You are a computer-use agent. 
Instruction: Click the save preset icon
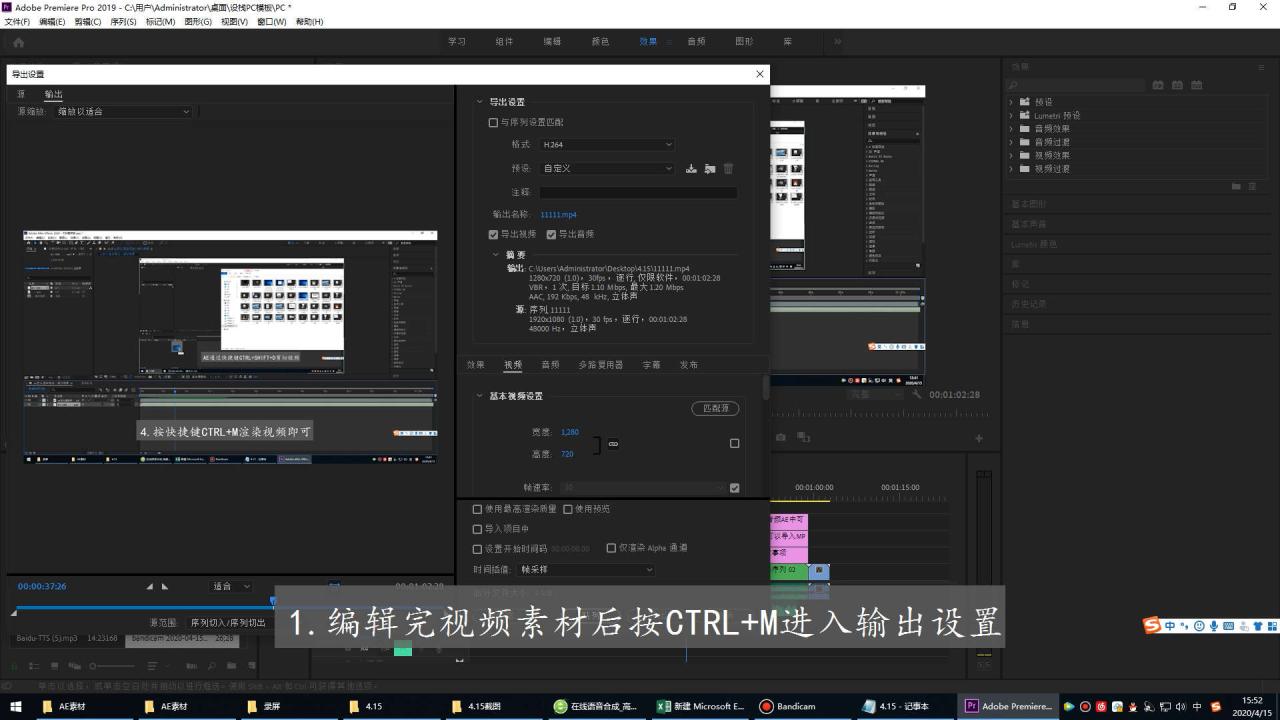coord(691,169)
